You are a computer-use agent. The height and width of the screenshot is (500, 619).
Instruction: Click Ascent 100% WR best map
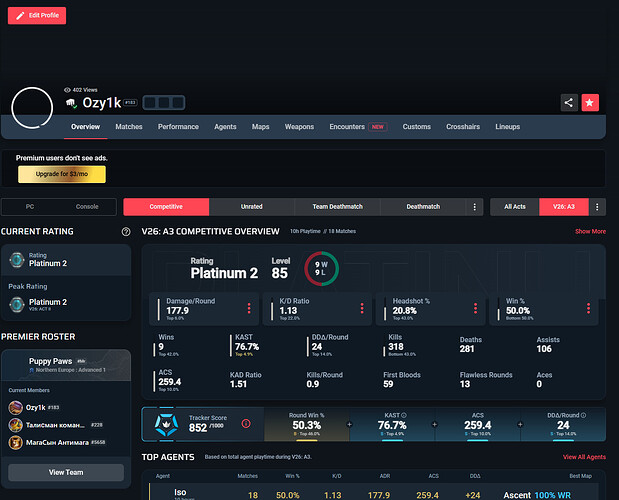coord(537,495)
